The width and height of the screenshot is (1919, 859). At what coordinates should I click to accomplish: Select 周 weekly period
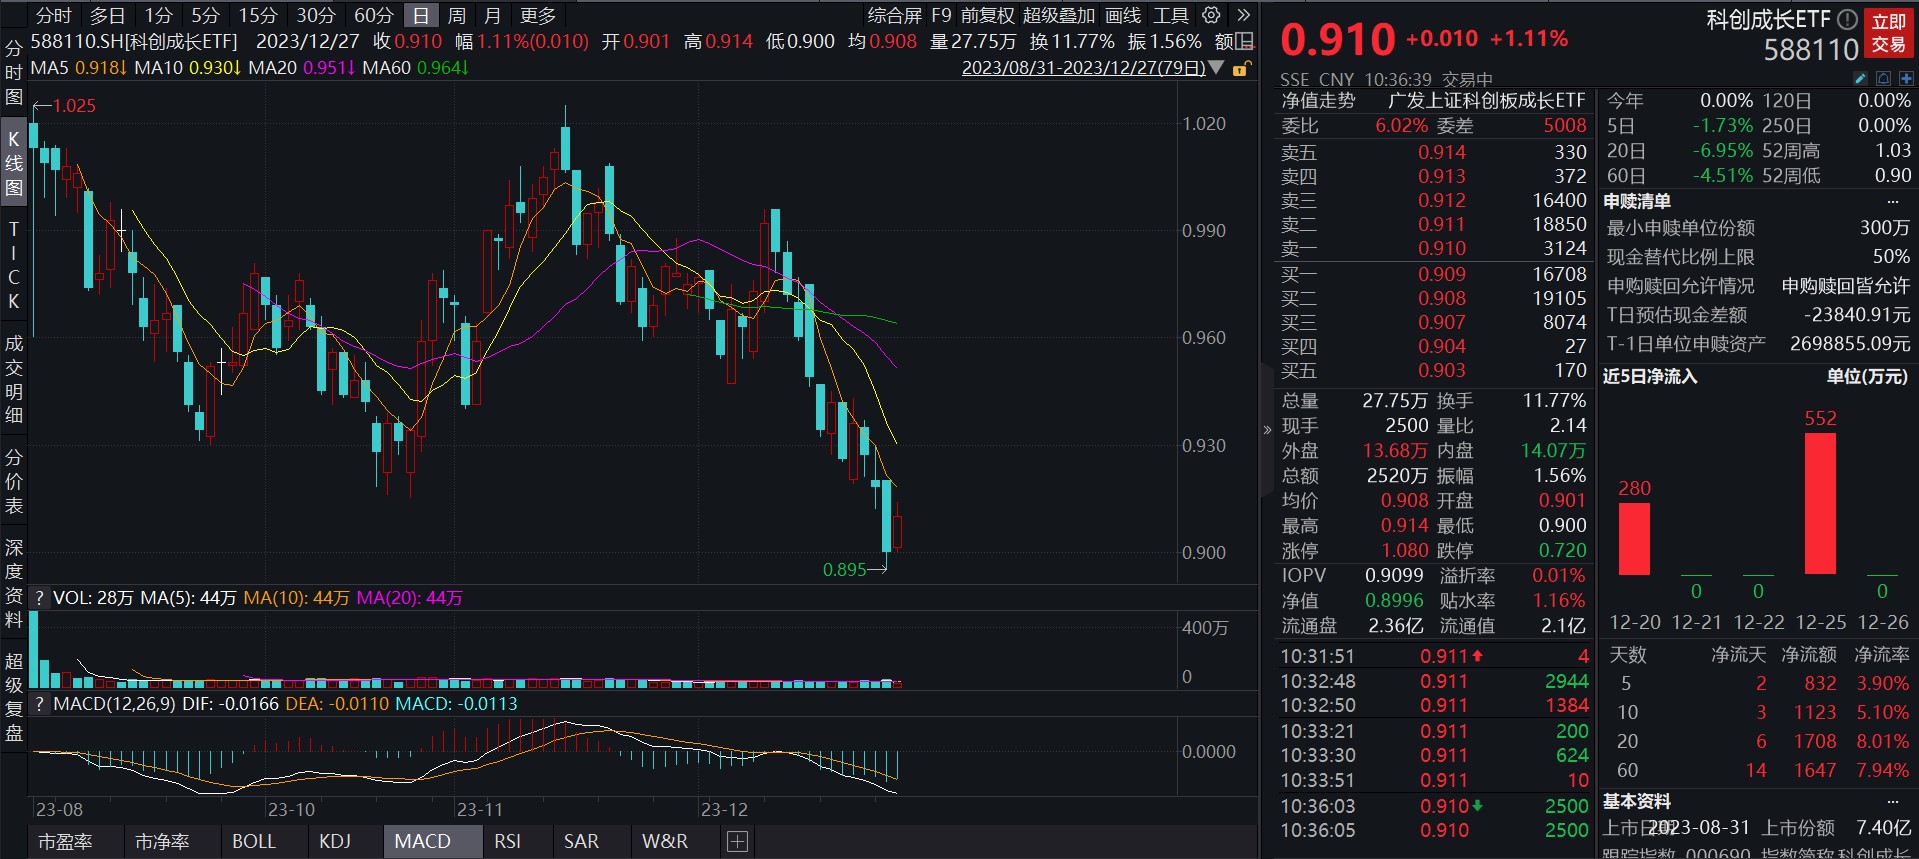457,15
